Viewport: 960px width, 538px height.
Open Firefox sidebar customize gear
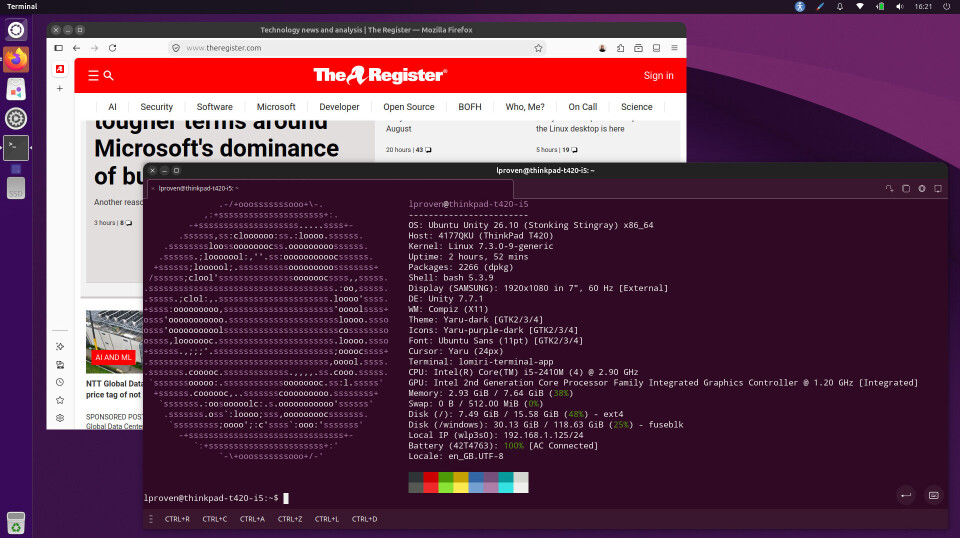[x=60, y=417]
